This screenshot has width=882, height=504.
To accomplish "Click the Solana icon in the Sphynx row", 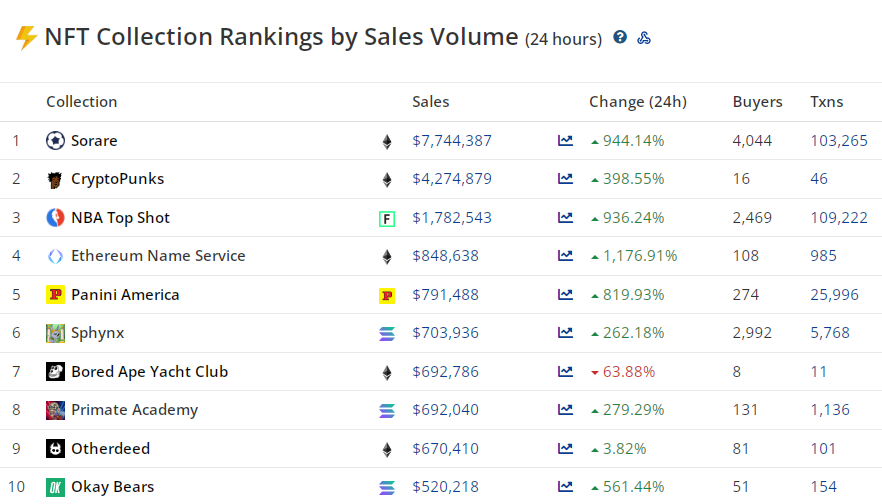I will pyautogui.click(x=387, y=333).
